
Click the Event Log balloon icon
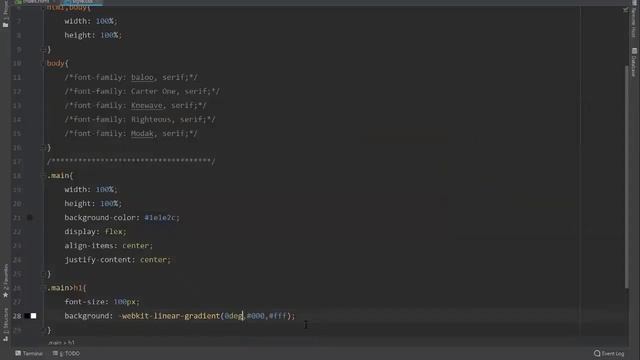[x=597, y=353]
